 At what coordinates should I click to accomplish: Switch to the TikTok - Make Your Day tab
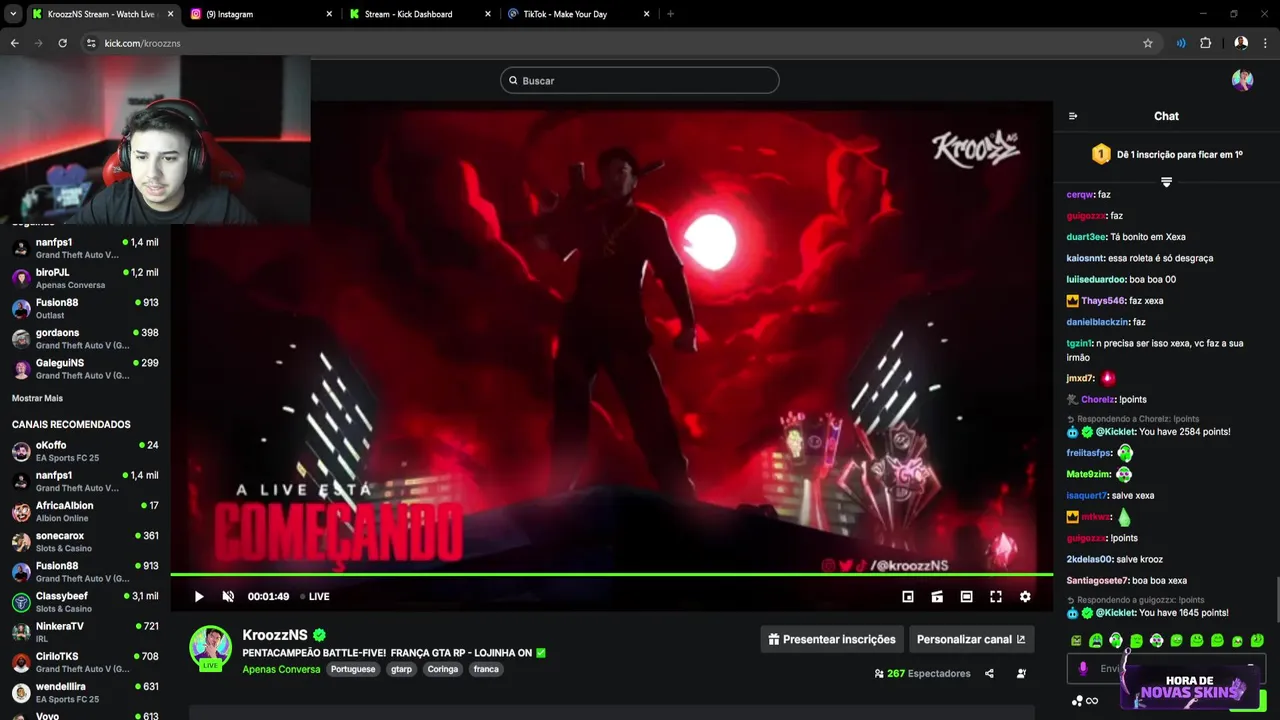(580, 14)
